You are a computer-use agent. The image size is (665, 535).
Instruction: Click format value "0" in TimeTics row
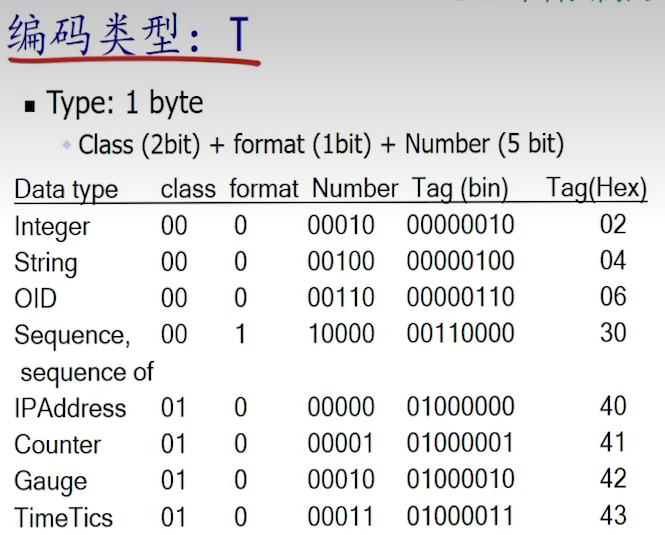click(240, 518)
